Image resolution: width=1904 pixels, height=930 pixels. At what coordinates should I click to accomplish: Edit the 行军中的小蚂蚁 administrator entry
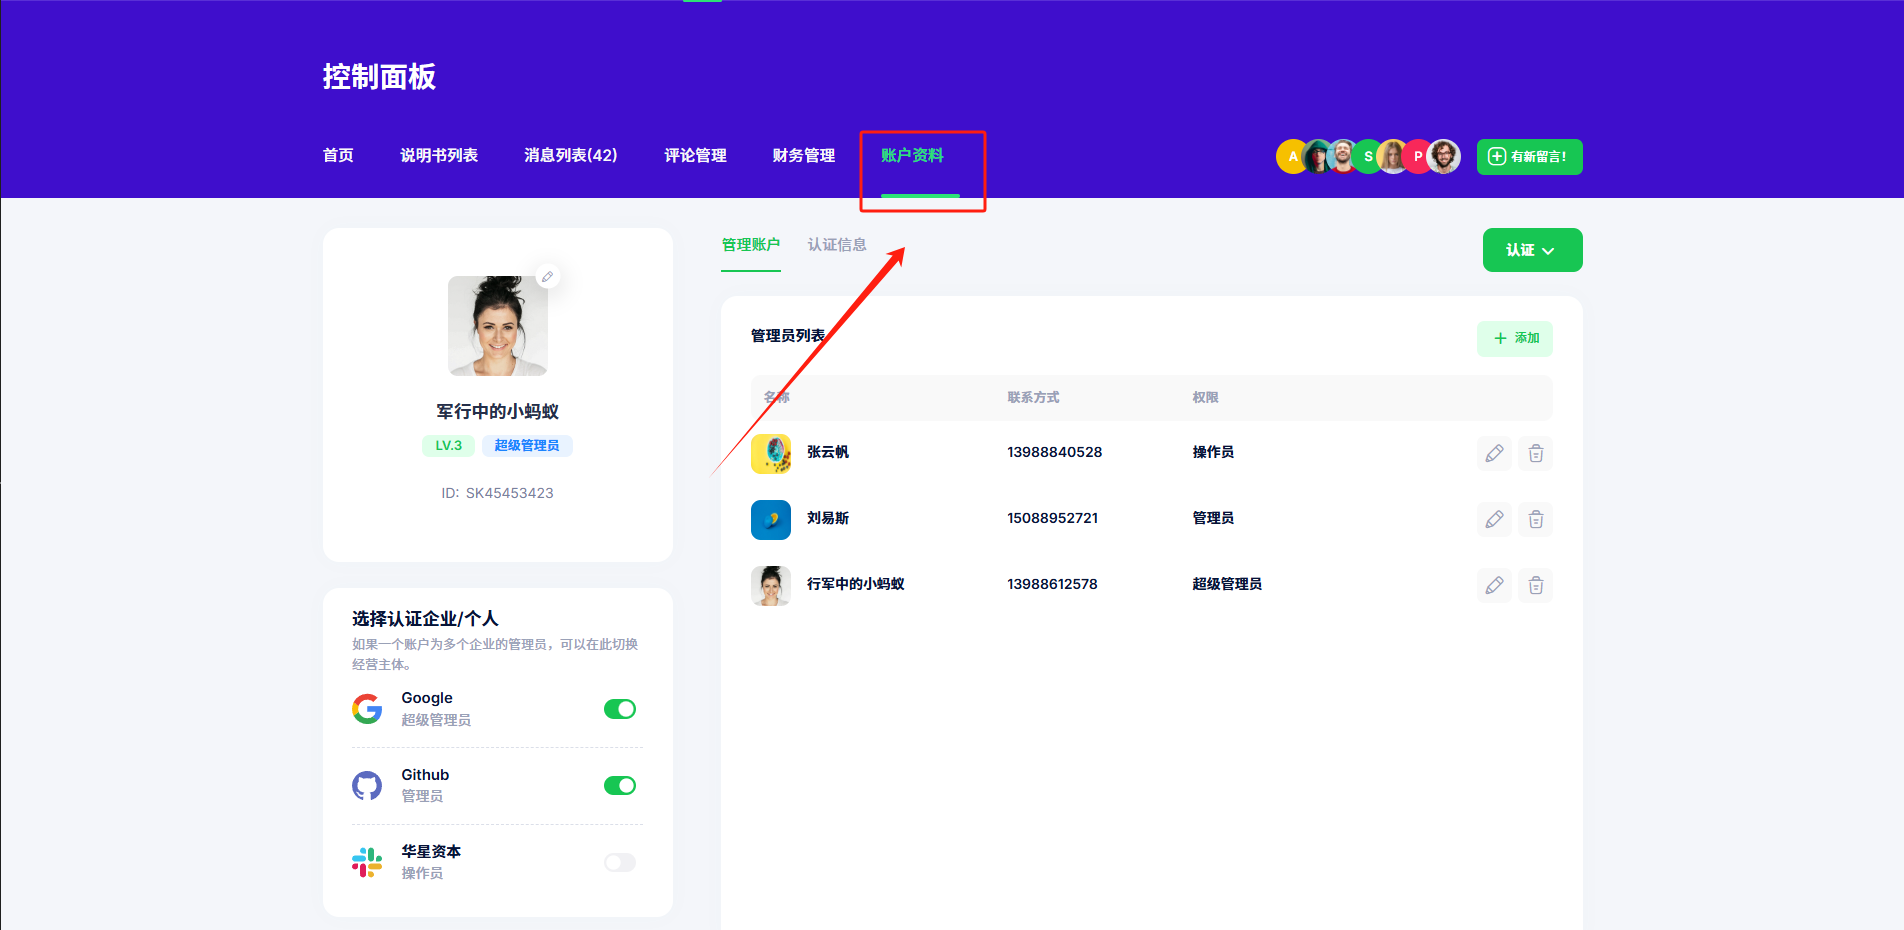point(1494,585)
